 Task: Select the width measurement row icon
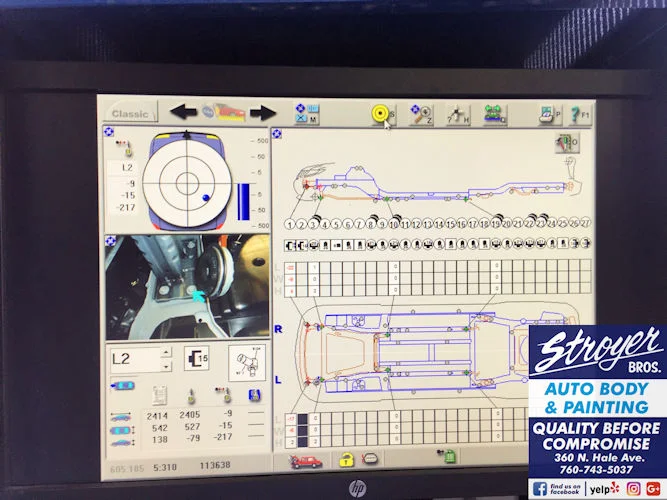(x=123, y=430)
